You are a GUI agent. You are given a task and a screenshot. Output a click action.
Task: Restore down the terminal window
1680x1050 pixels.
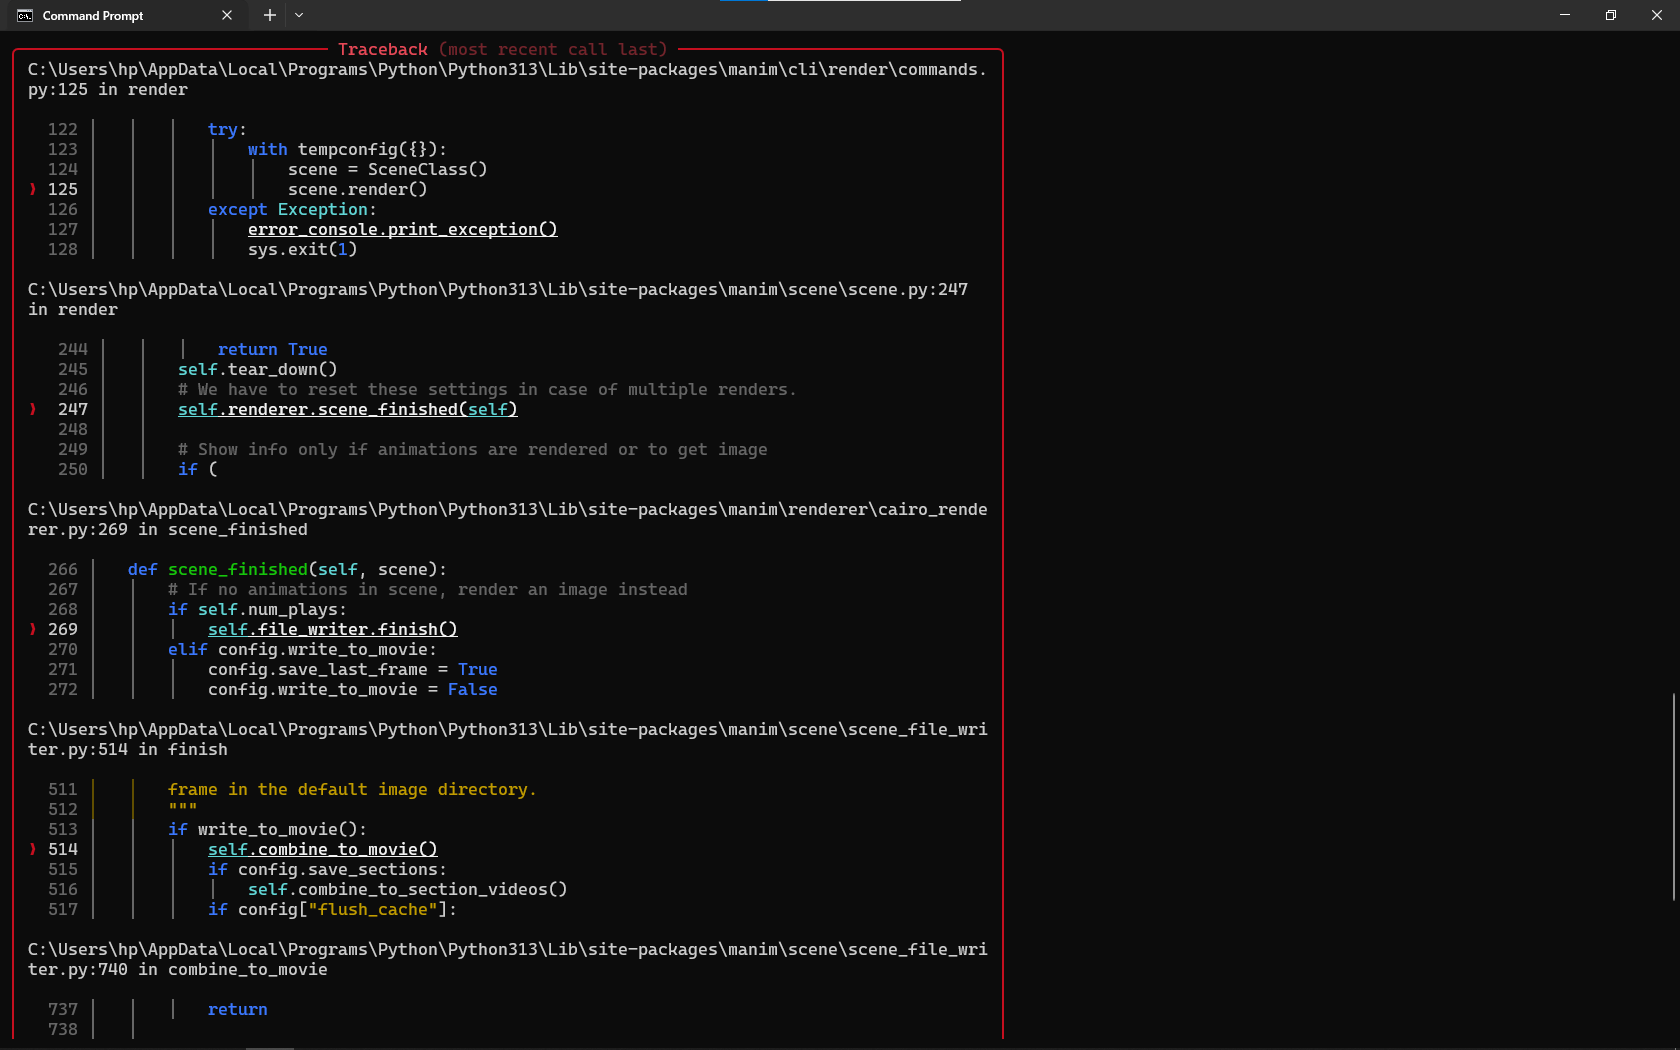[1611, 15]
